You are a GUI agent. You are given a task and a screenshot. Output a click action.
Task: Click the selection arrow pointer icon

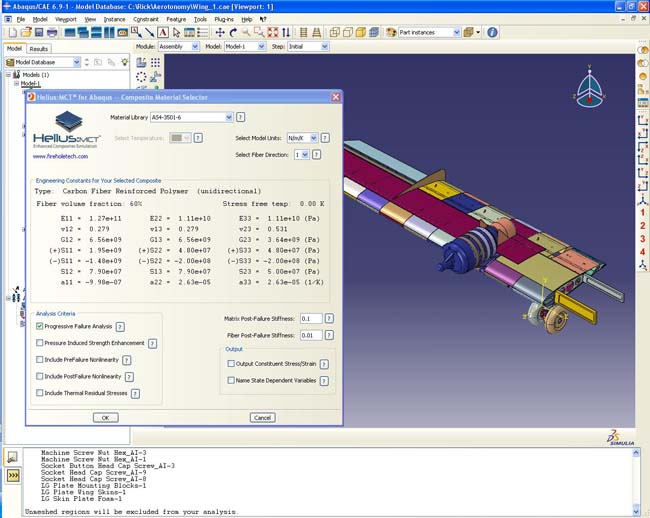click(176, 32)
